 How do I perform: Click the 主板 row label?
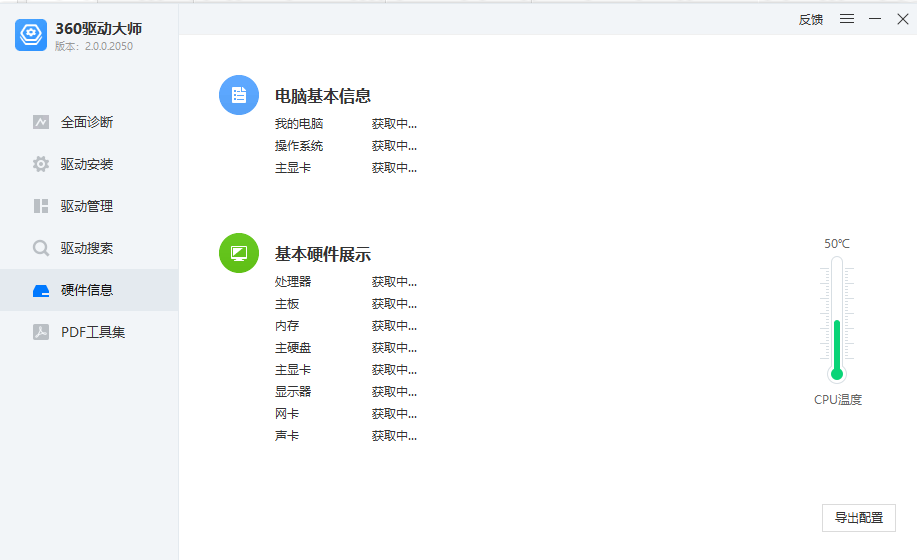[x=287, y=304]
